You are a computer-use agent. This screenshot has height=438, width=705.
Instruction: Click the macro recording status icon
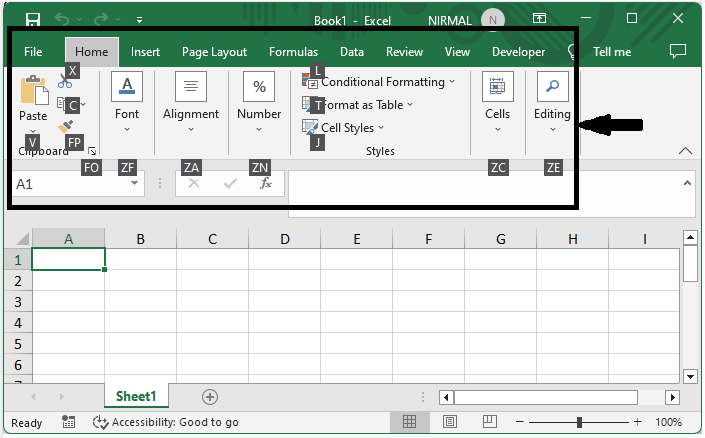click(68, 422)
